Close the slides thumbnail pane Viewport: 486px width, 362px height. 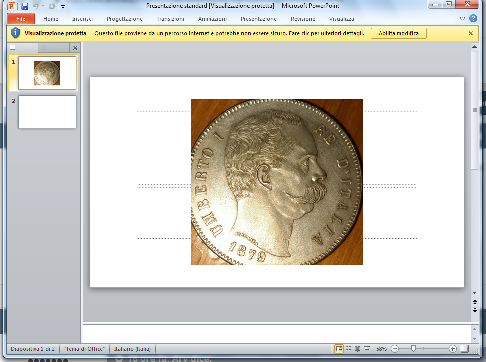point(75,48)
